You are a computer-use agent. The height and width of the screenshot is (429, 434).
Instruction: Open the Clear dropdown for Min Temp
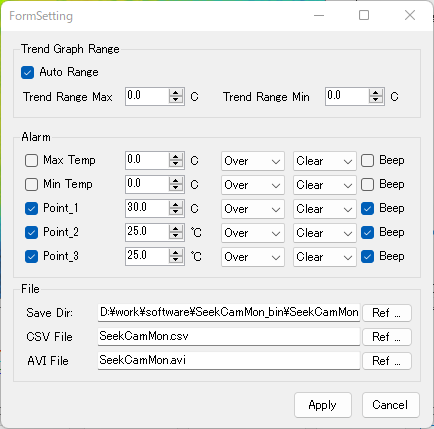pos(325,185)
